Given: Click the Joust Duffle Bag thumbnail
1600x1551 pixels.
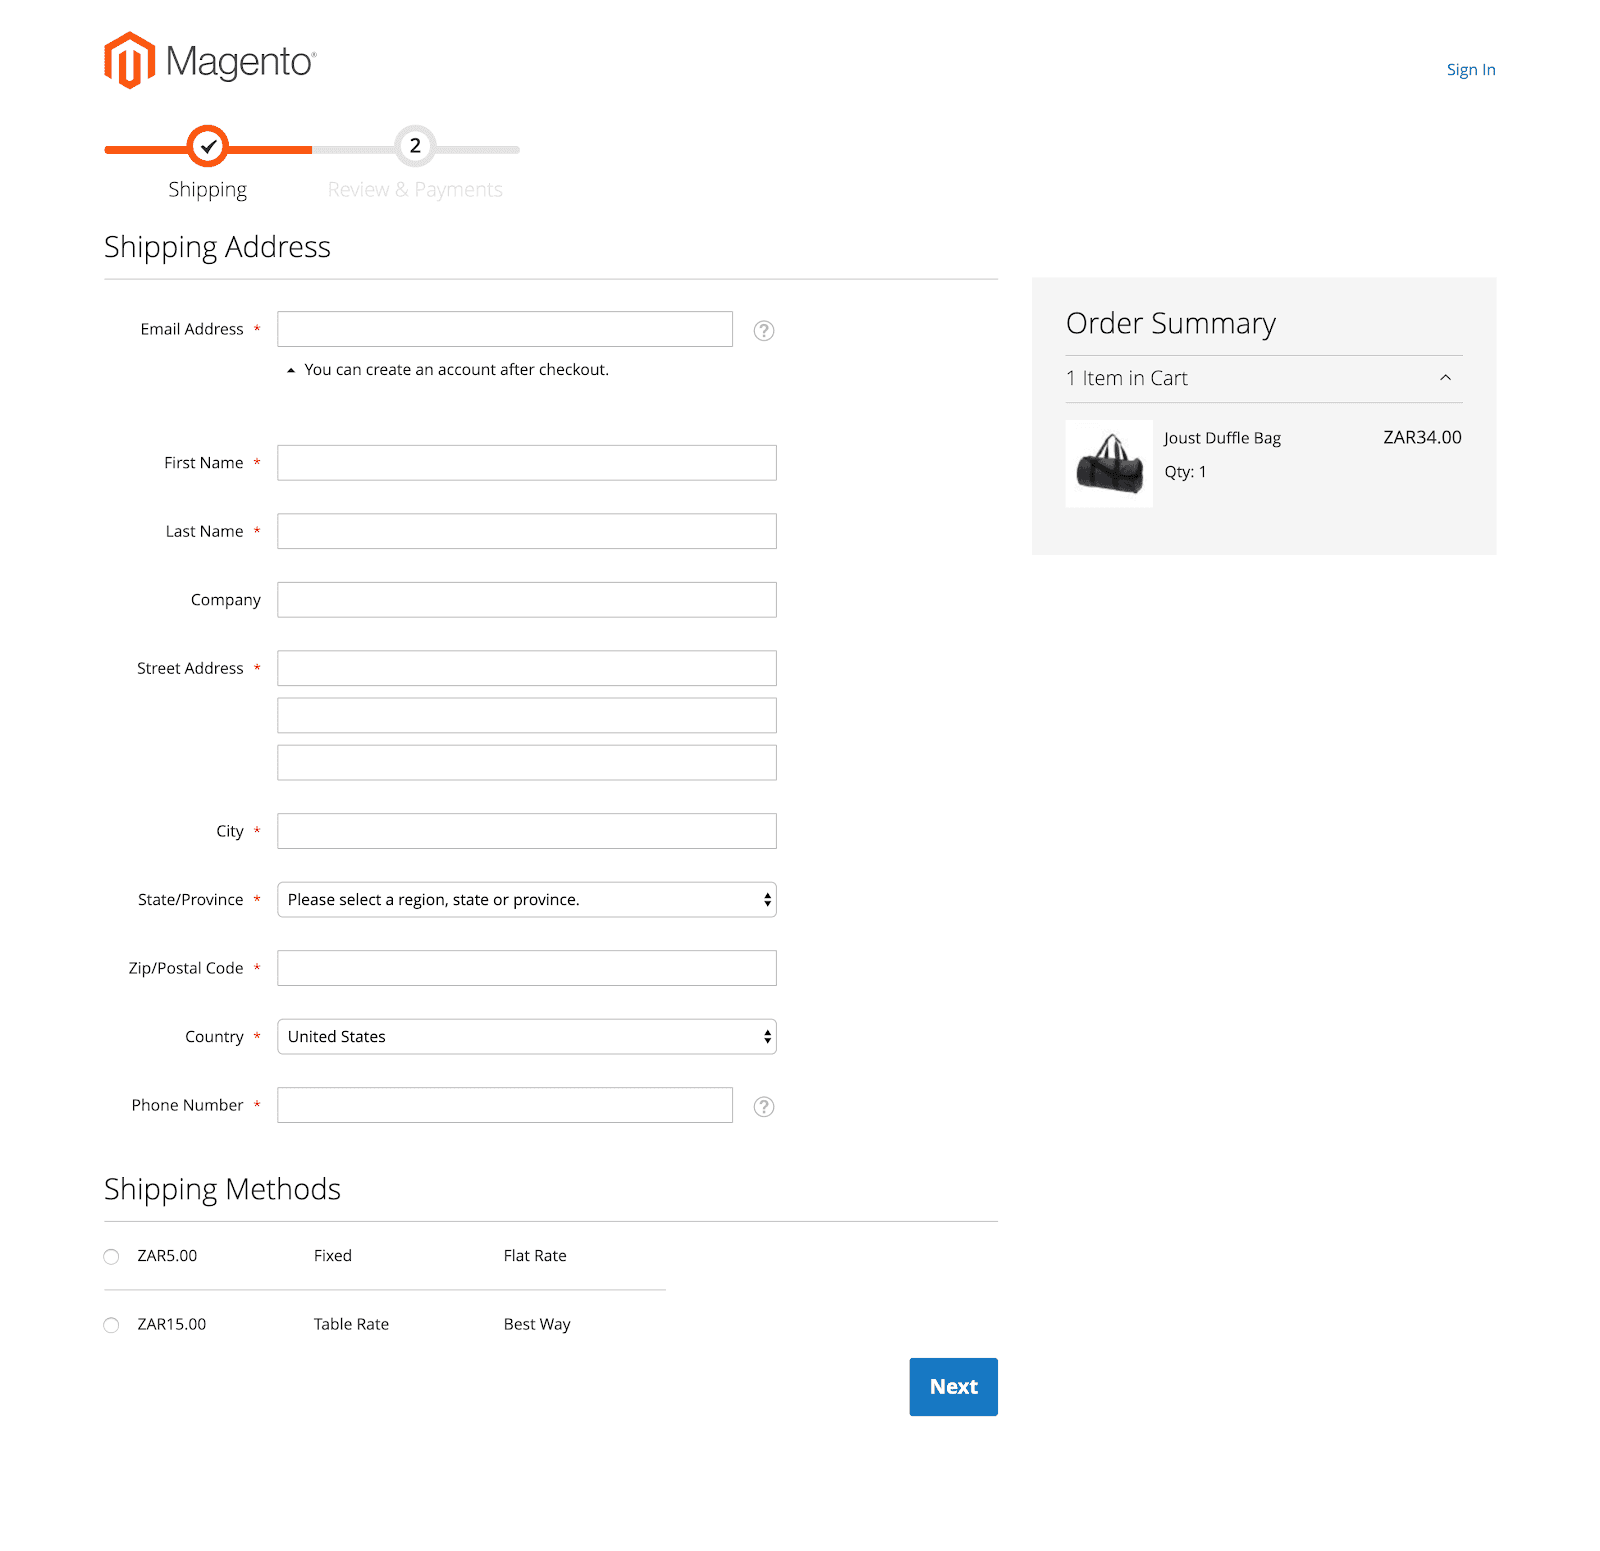Looking at the screenshot, I should (x=1109, y=462).
